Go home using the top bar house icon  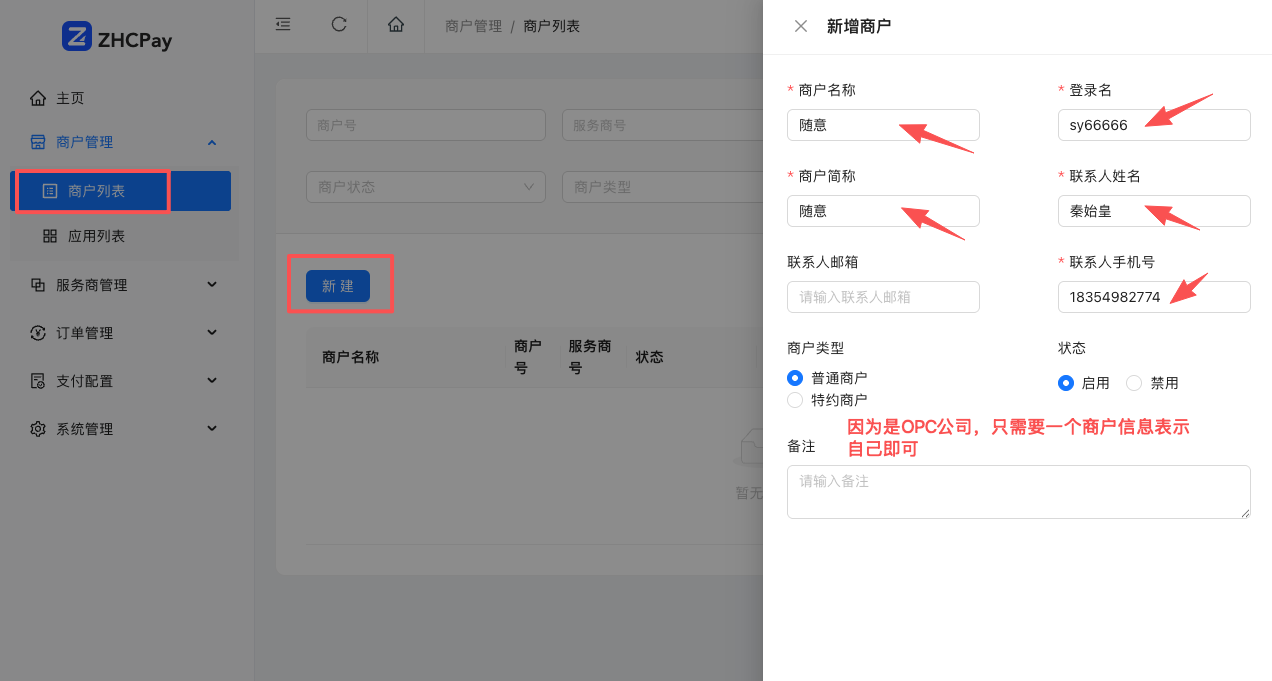pyautogui.click(x=396, y=25)
